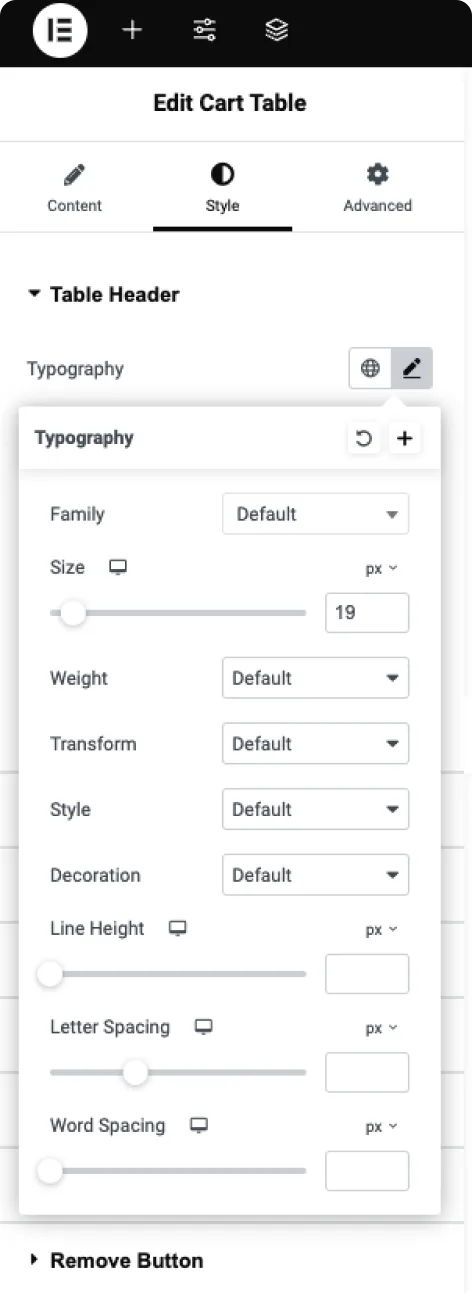
Task: Switch to the Advanced tab
Action: click(x=377, y=189)
